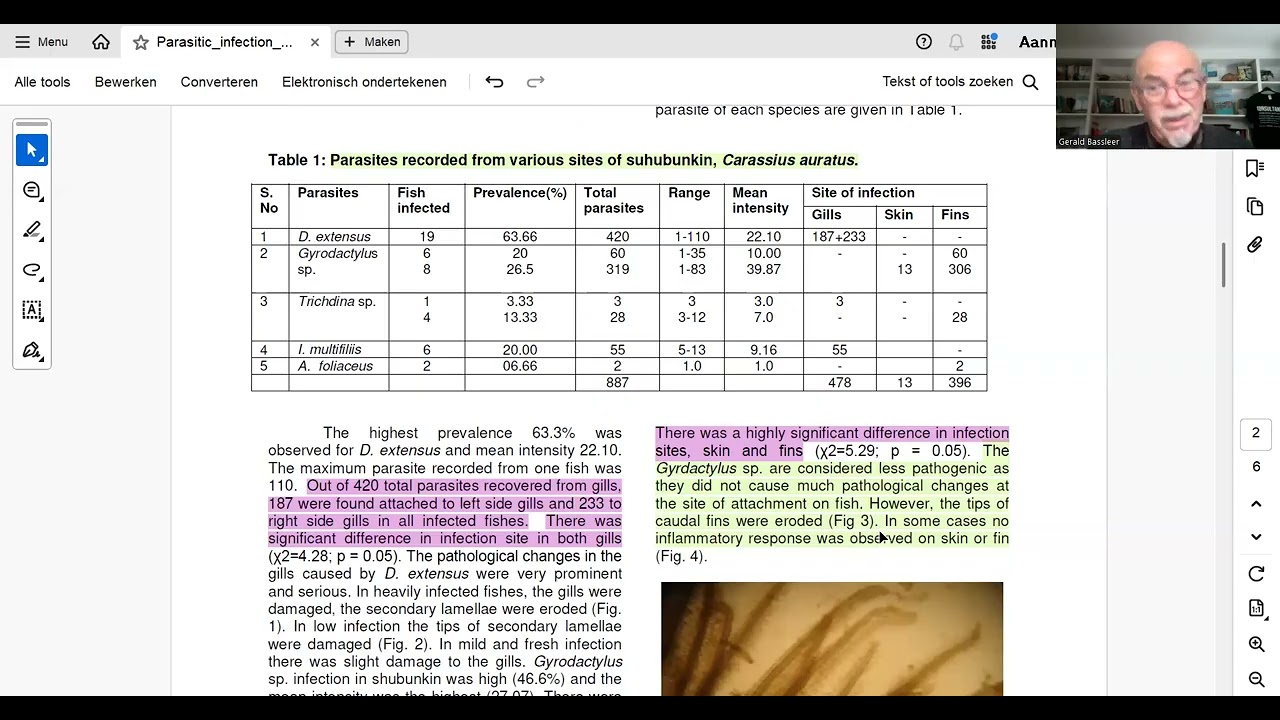Screen dimensions: 1280x720
Task: Open the attachments paperclip icon
Action: coord(1256,245)
